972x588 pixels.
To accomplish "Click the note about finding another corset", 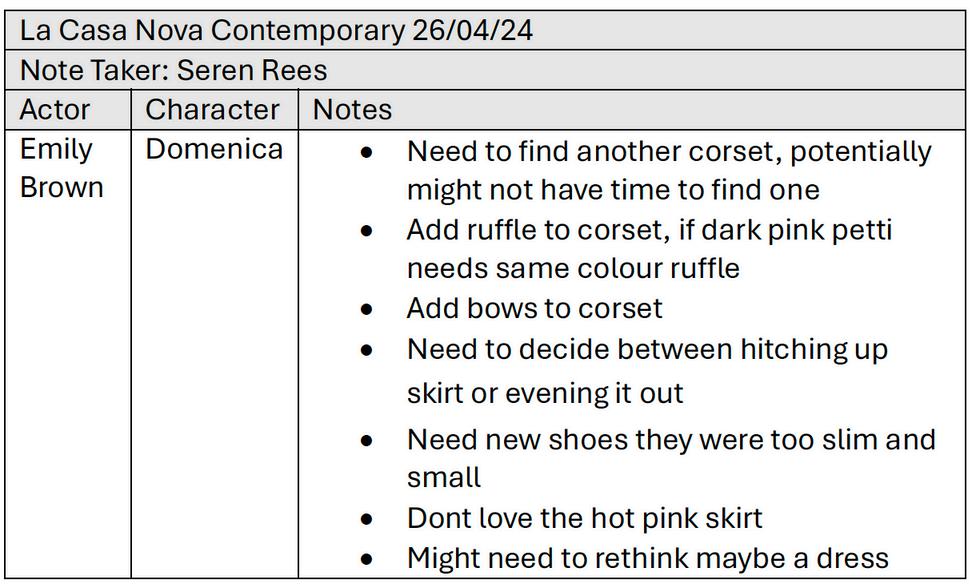I will click(x=669, y=170).
